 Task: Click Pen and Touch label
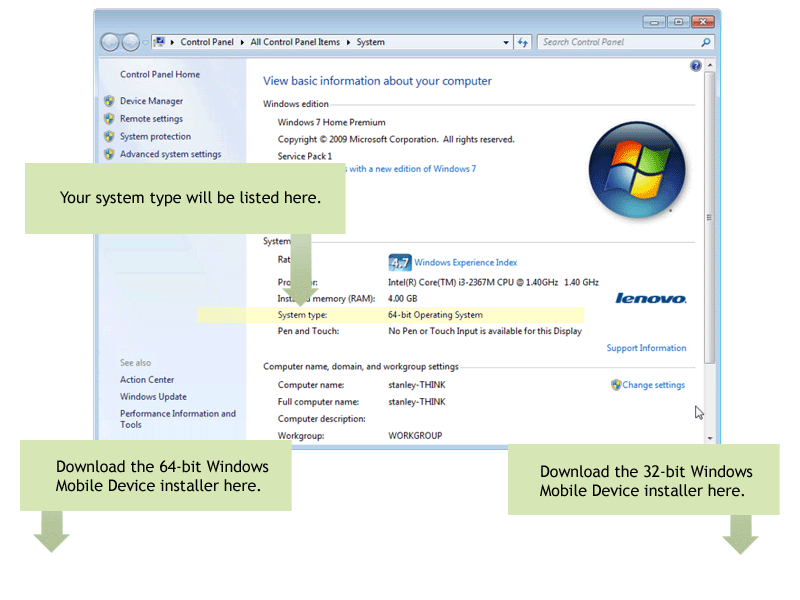tap(308, 331)
